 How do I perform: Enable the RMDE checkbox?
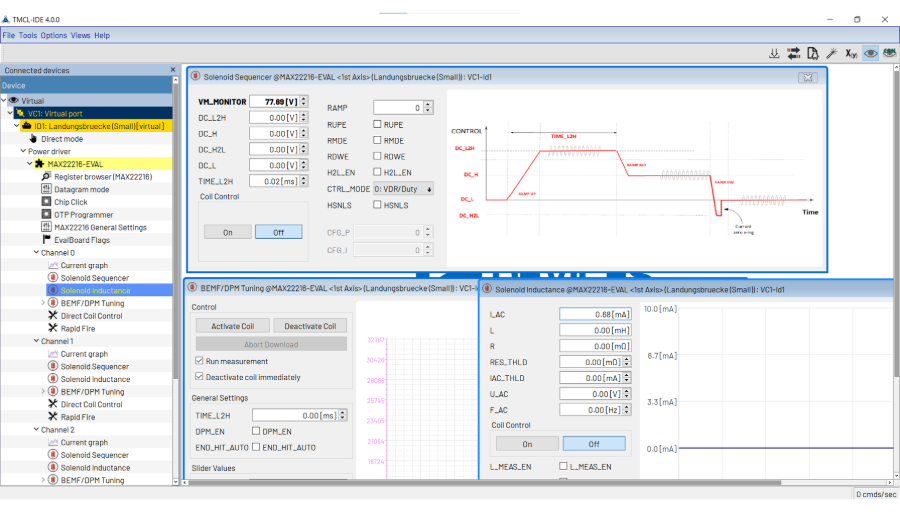tap(377, 140)
